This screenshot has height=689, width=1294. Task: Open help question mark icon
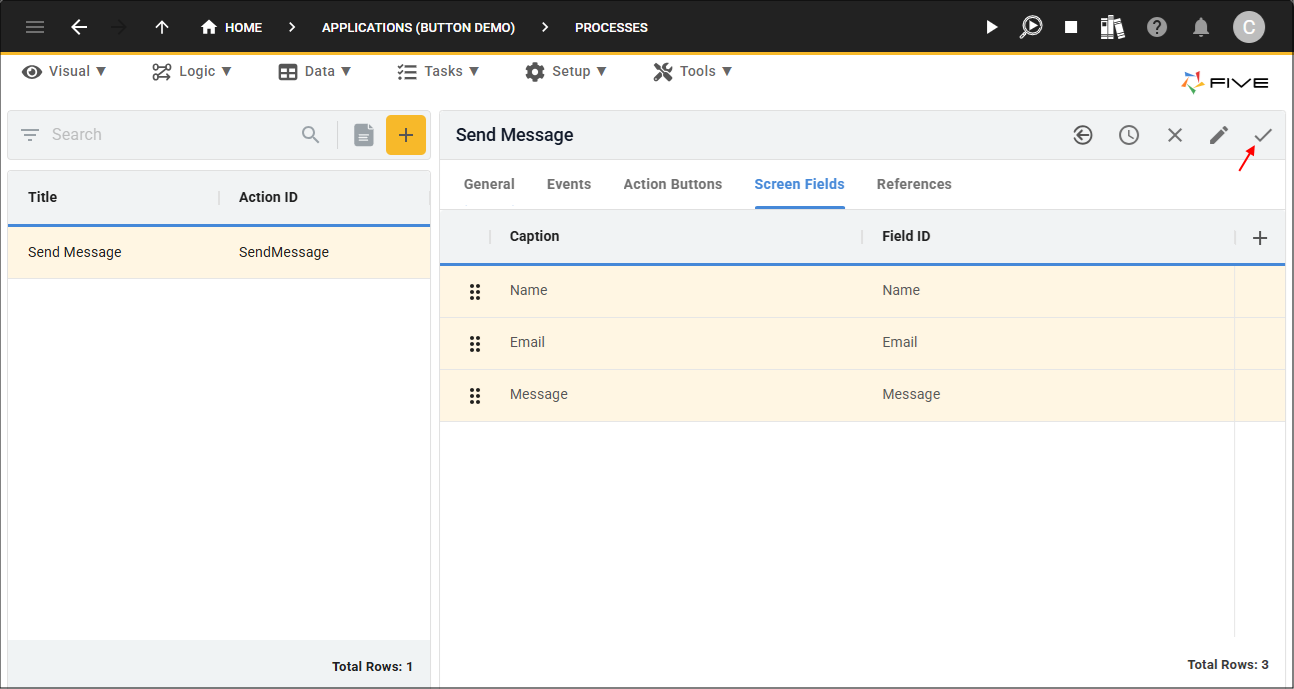[1157, 27]
